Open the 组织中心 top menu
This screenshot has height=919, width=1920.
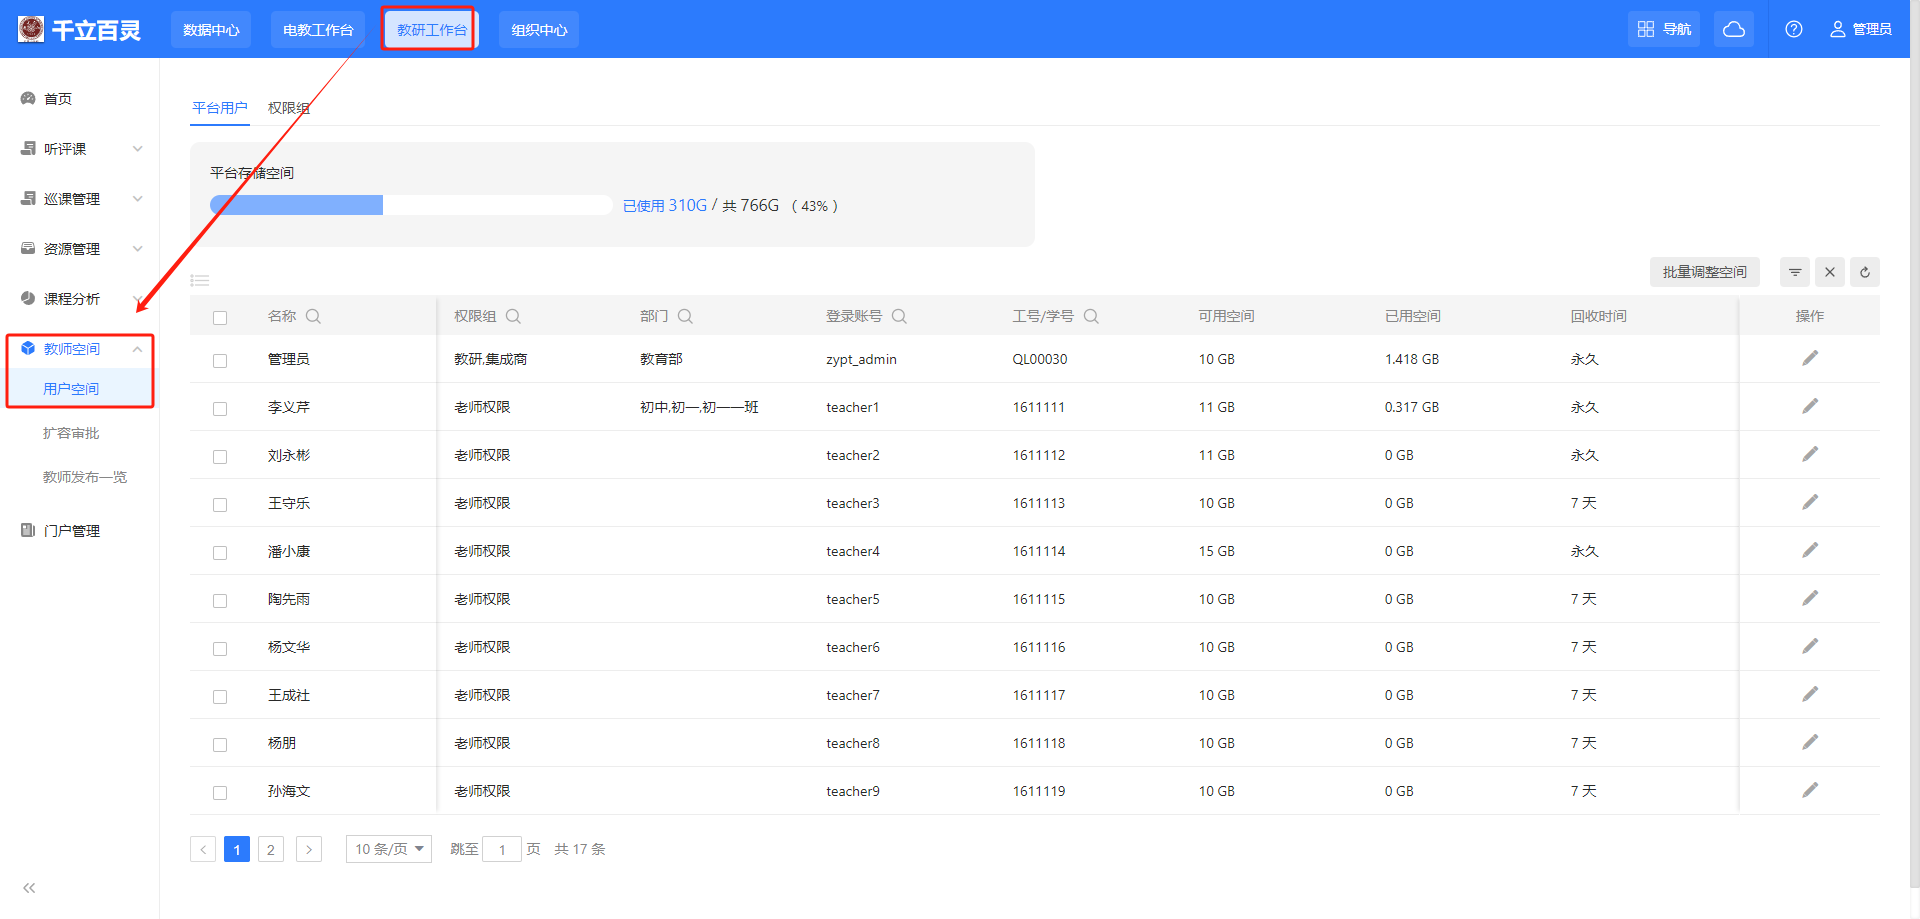click(539, 30)
